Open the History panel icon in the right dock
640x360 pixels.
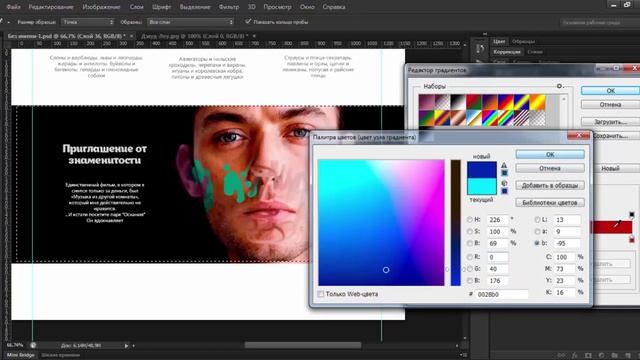480,49
